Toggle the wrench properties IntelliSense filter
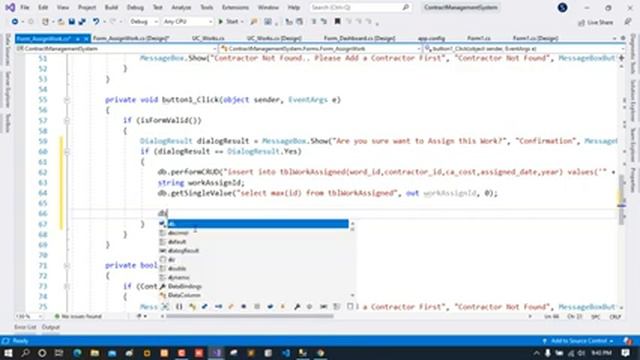Screen dimensions: 640x360 (x=297, y=307)
